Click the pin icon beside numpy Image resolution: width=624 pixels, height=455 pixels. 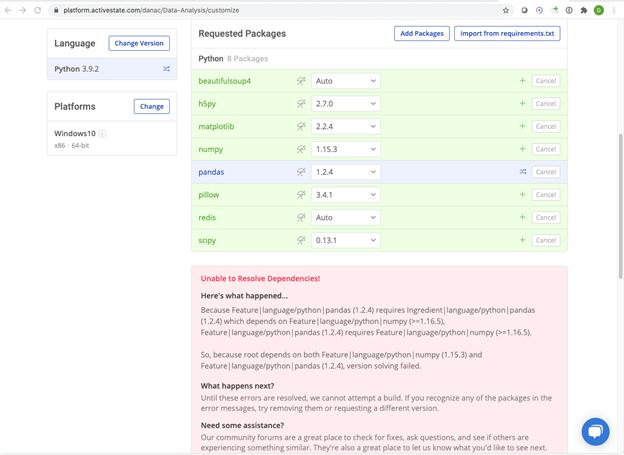(x=300, y=149)
